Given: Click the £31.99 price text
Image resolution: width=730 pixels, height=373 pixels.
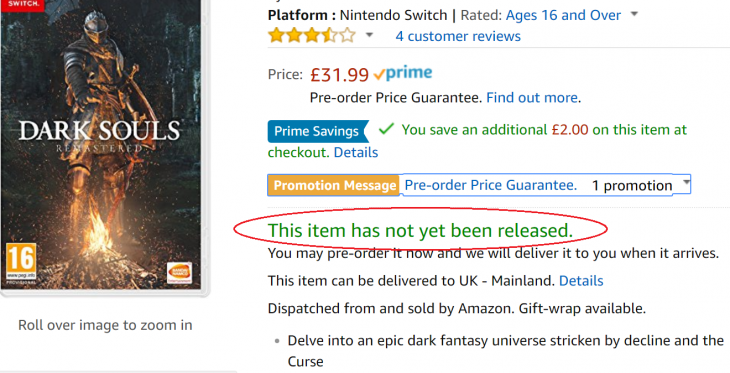Looking at the screenshot, I should [x=339, y=75].
